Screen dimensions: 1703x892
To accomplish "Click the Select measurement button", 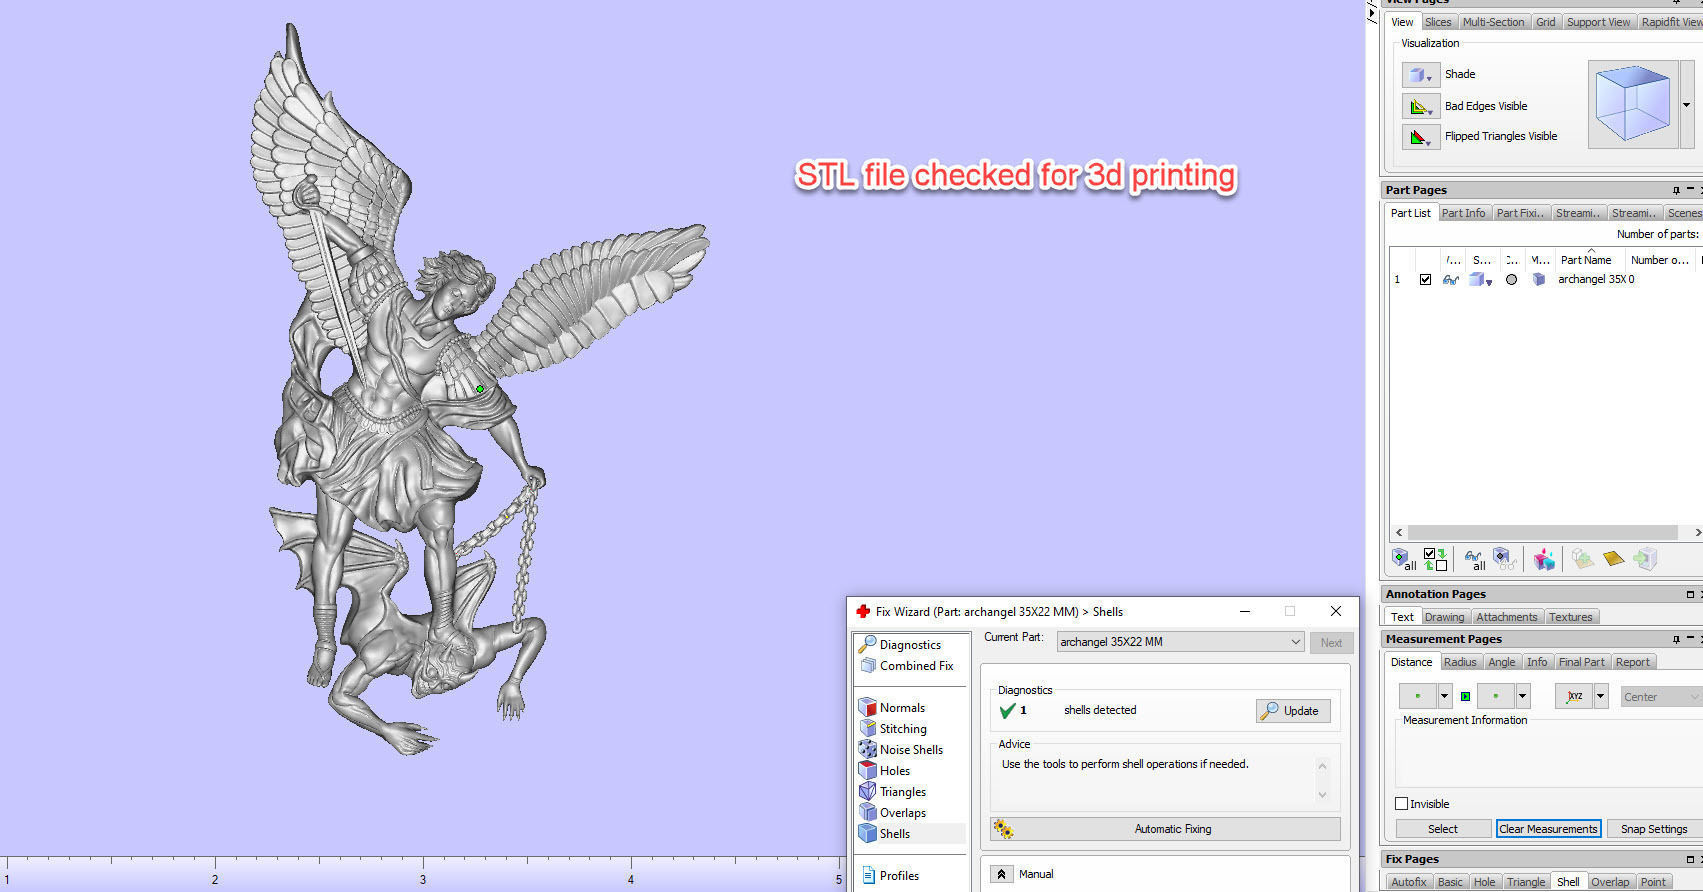I will (1442, 829).
